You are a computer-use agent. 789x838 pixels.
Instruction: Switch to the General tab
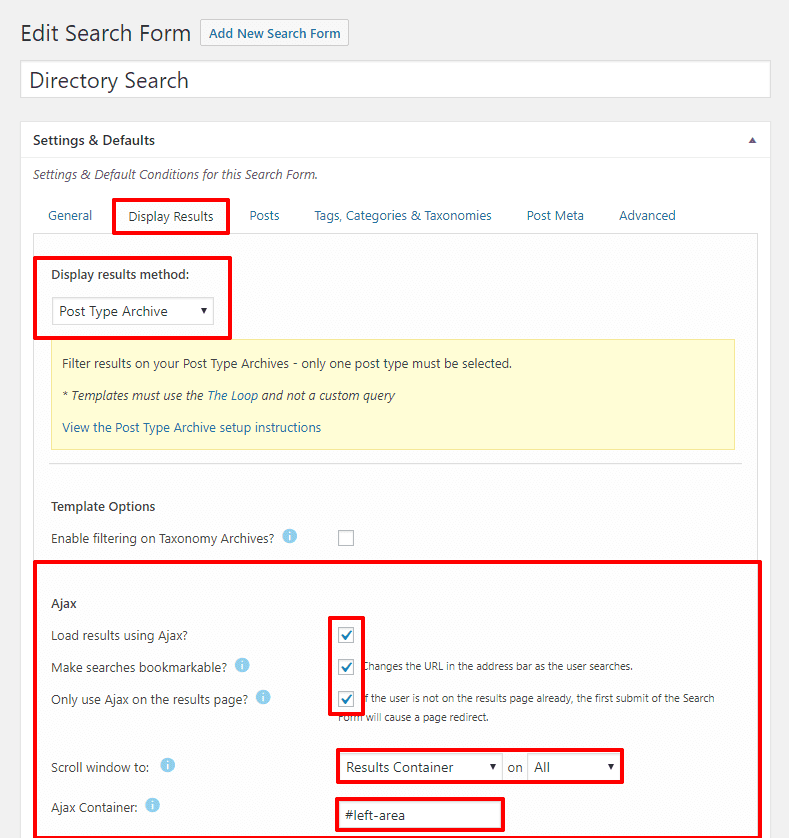pyautogui.click(x=70, y=215)
